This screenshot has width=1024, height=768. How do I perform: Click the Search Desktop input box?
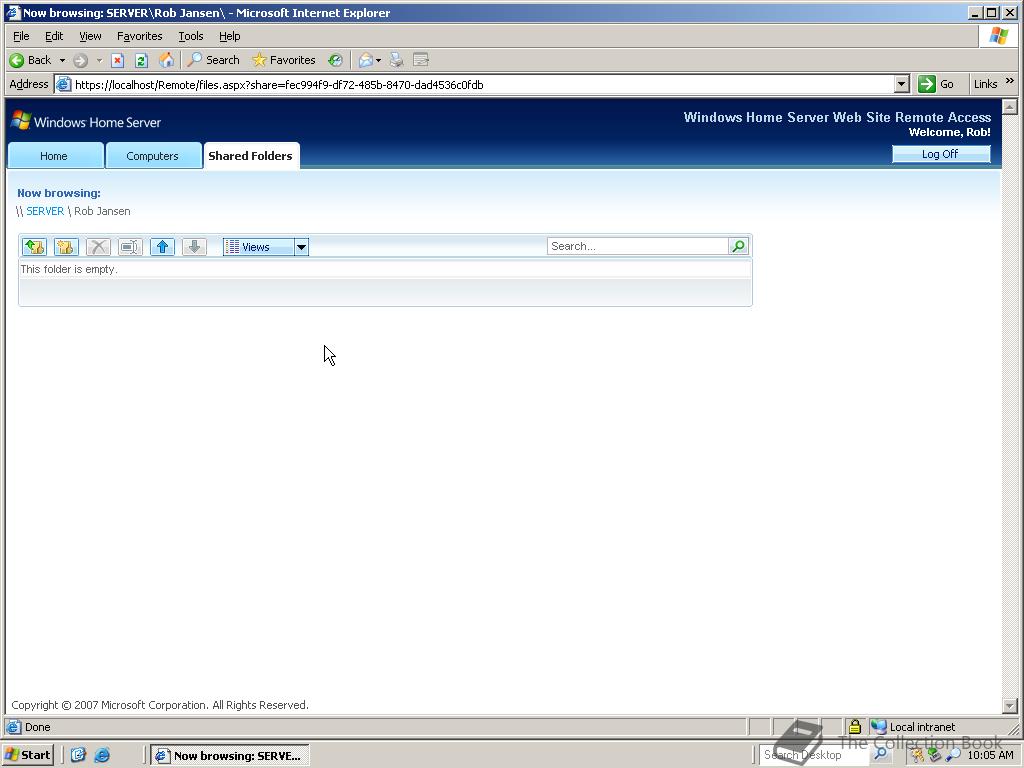[815, 754]
